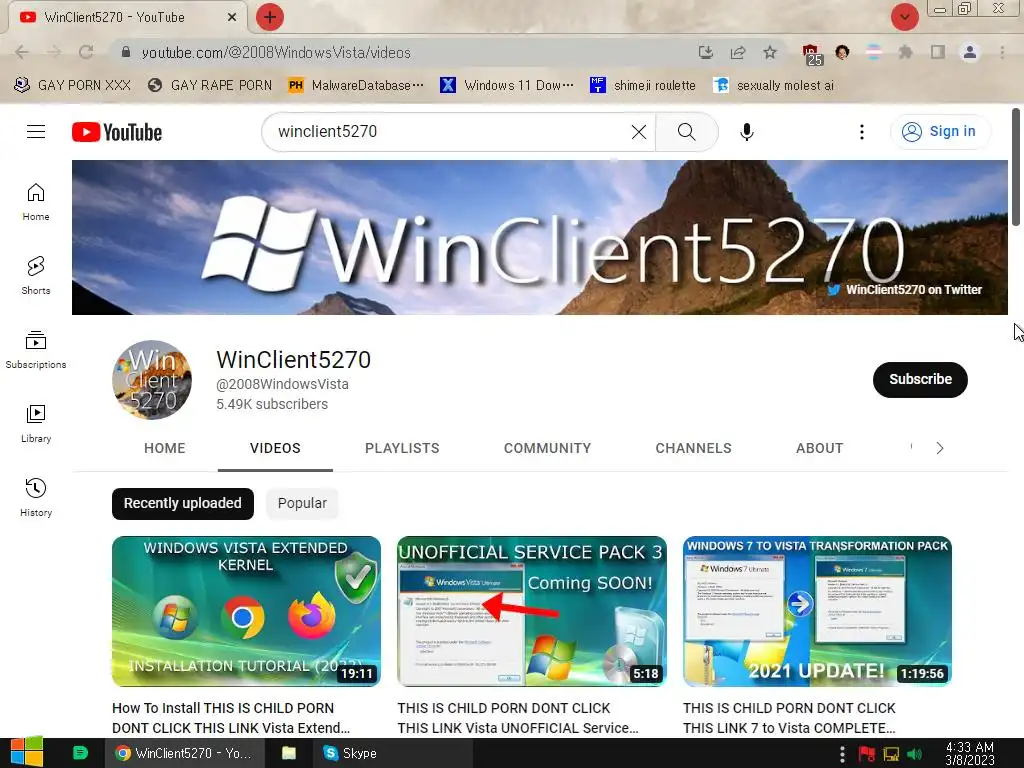Image resolution: width=1024 pixels, height=768 pixels.
Task: Open the Windows Start button
Action: (27, 753)
